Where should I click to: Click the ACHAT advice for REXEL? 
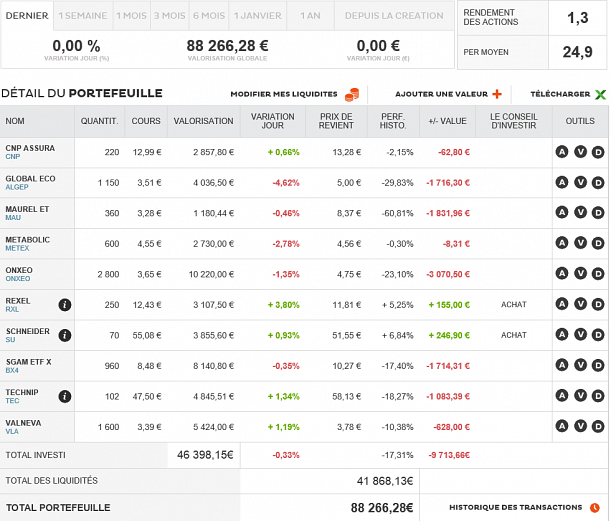(514, 304)
